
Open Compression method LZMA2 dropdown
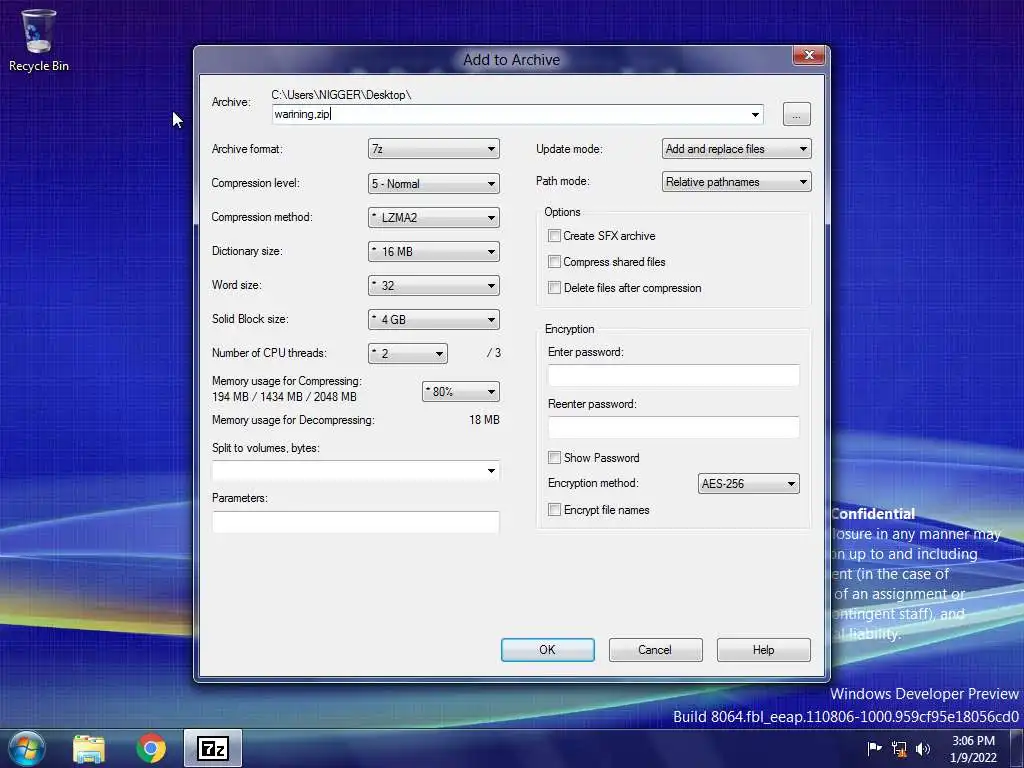pyautogui.click(x=434, y=217)
